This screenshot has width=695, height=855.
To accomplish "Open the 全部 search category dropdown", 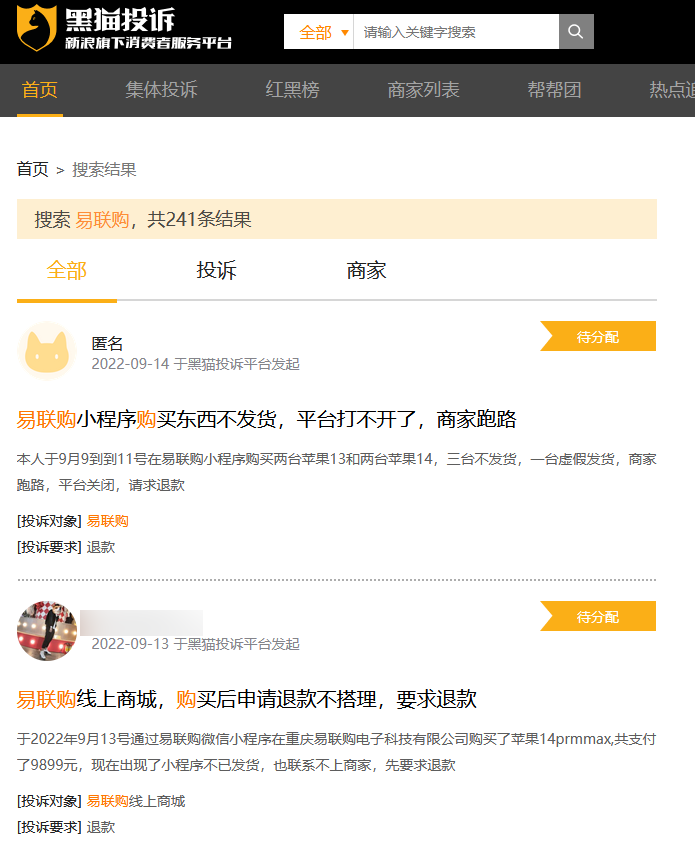I will point(319,32).
